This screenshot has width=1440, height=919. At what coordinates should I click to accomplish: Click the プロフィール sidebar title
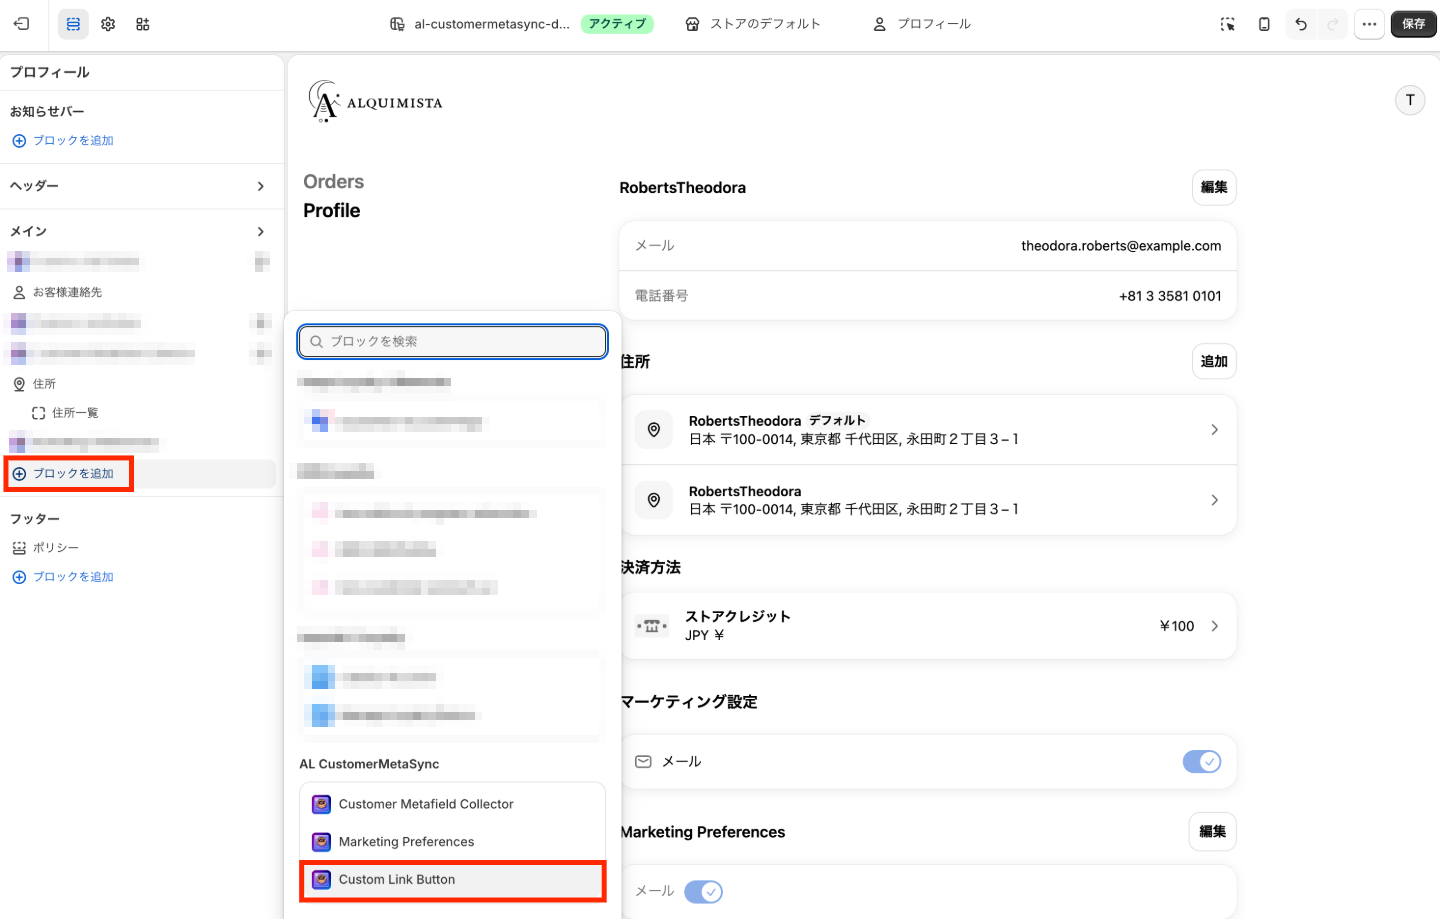(50, 73)
